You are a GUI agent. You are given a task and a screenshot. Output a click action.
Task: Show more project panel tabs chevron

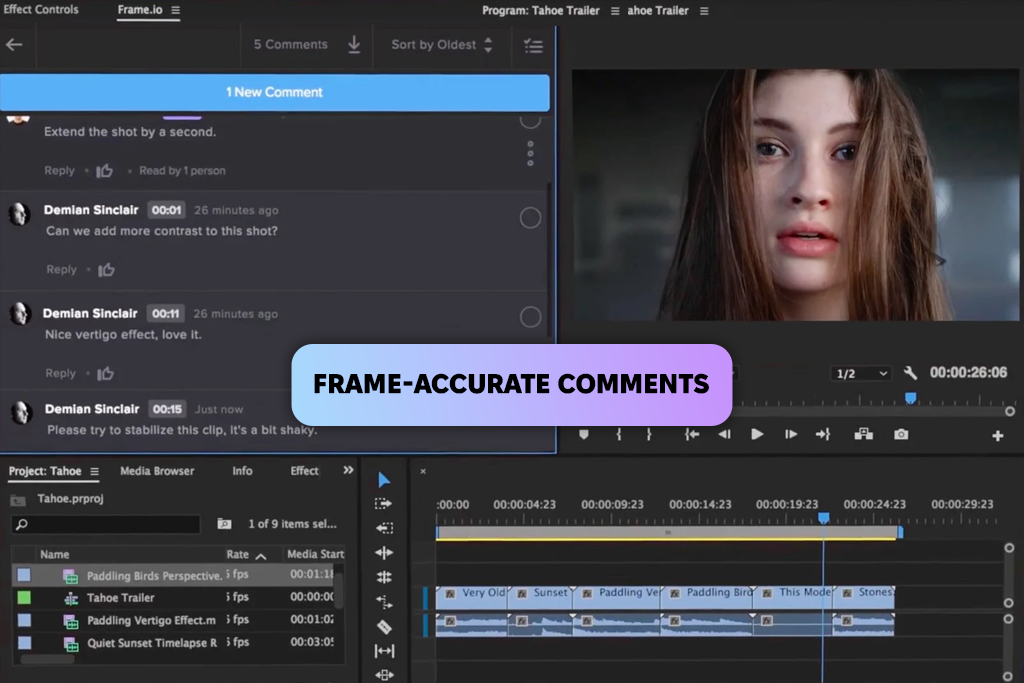click(348, 470)
